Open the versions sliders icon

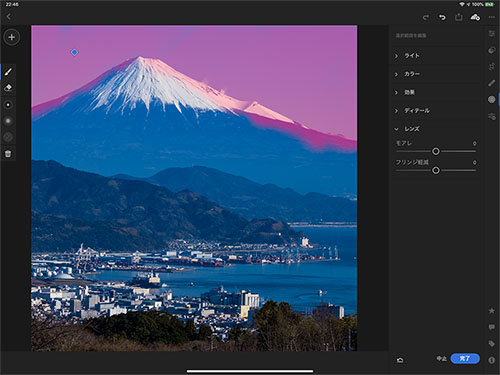(492, 116)
